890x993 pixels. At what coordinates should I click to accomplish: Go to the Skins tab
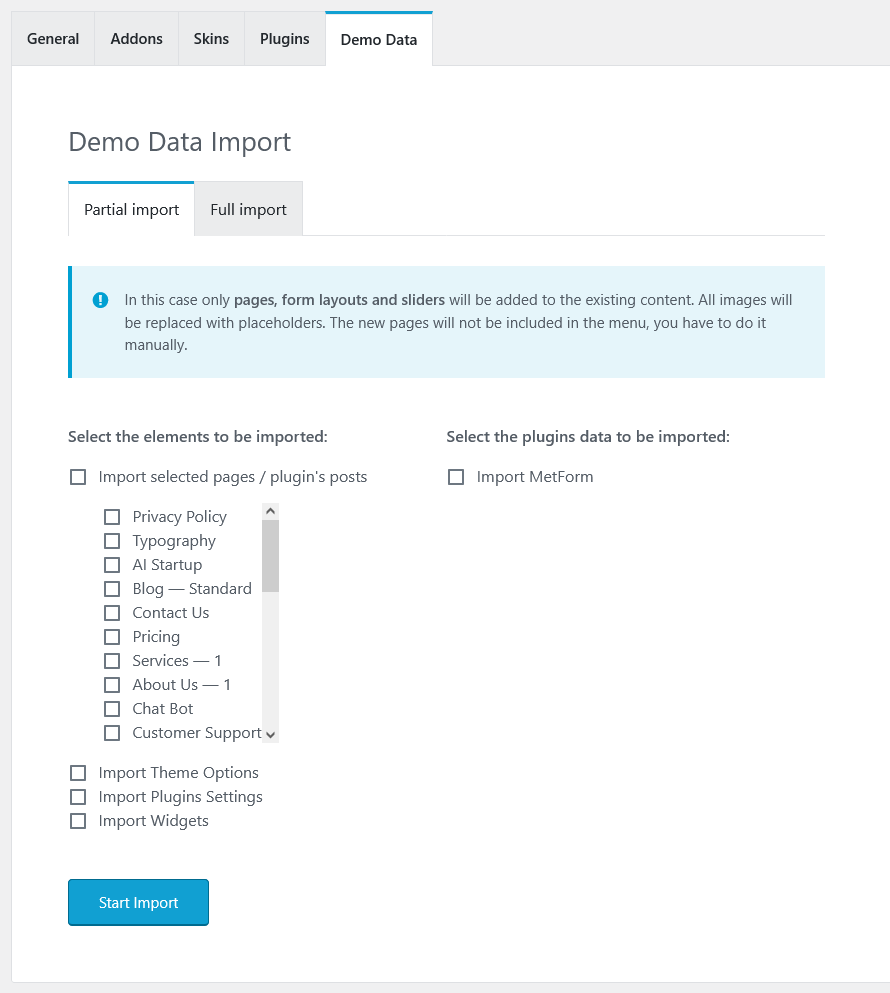click(211, 39)
